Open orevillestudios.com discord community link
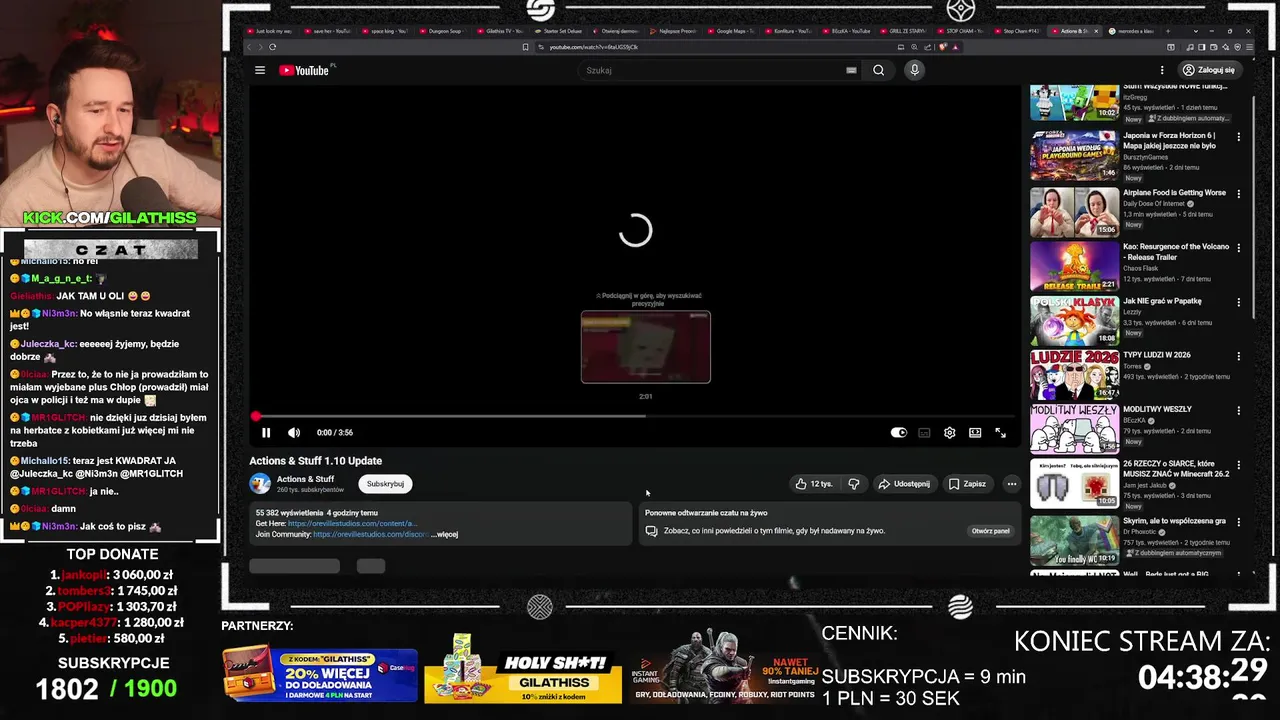The width and height of the screenshot is (1280, 720). coord(371,534)
